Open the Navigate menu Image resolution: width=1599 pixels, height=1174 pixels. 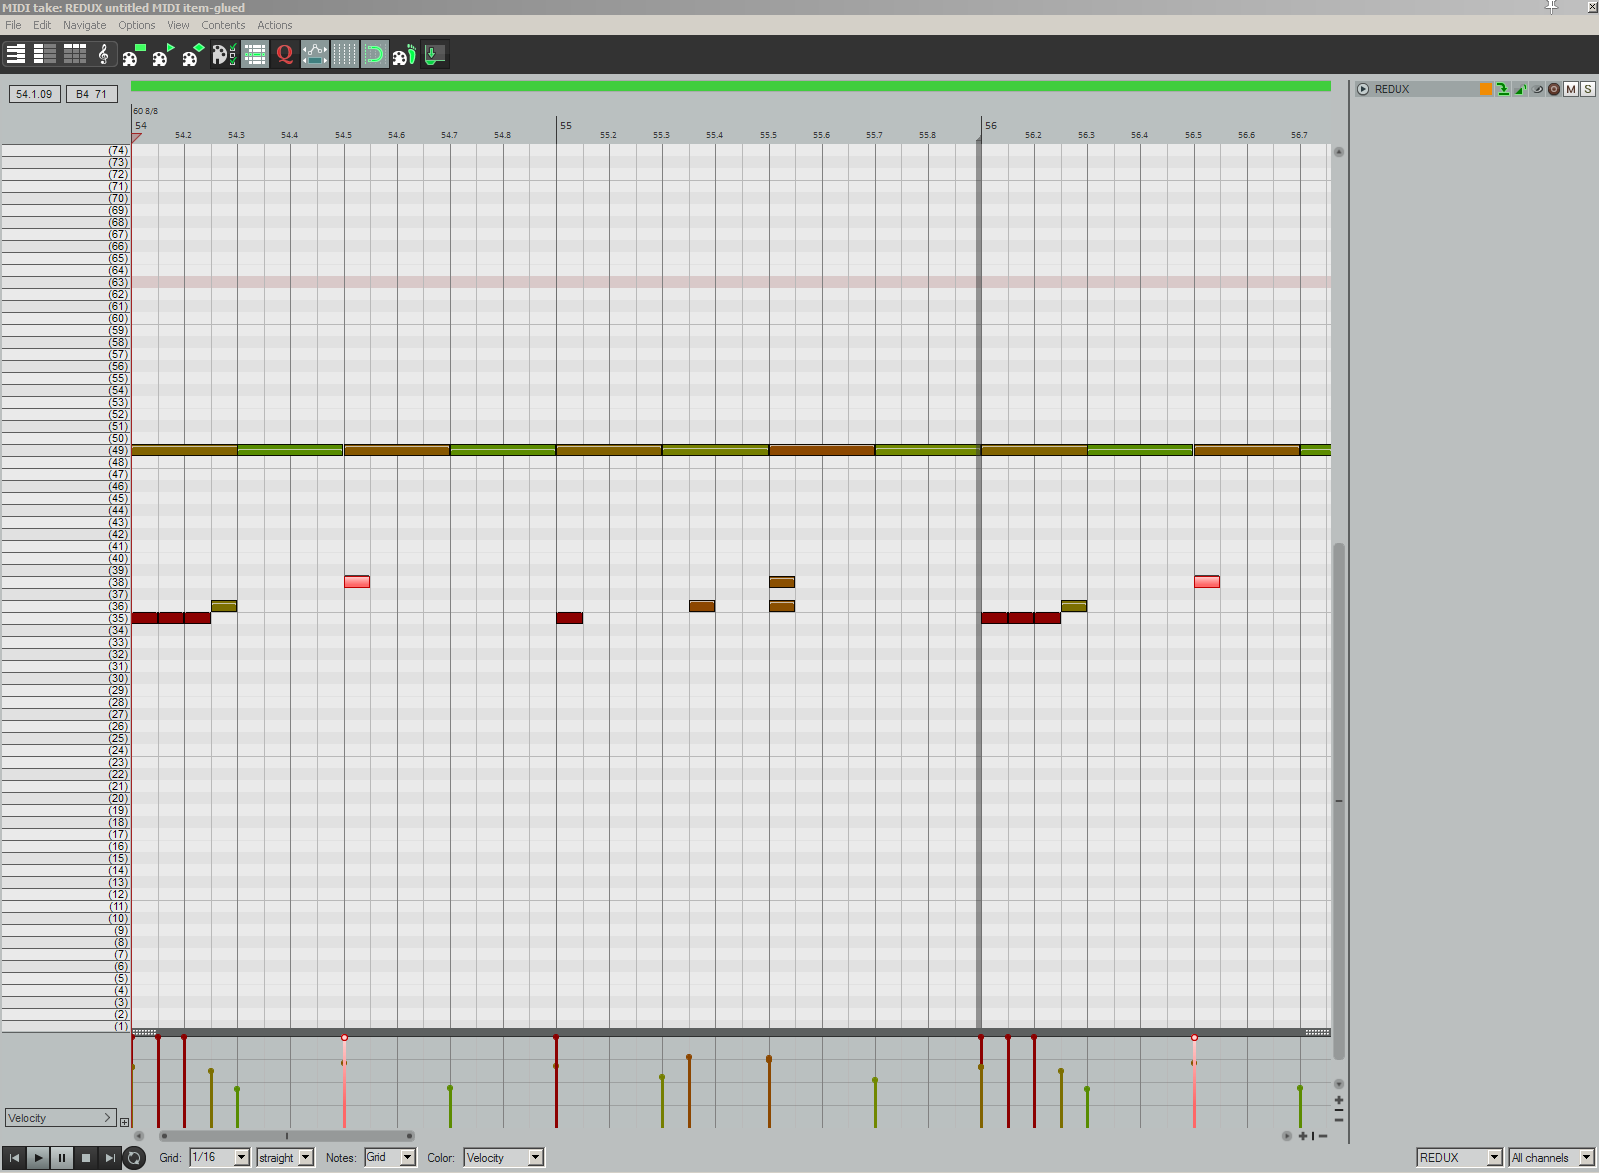tap(84, 25)
